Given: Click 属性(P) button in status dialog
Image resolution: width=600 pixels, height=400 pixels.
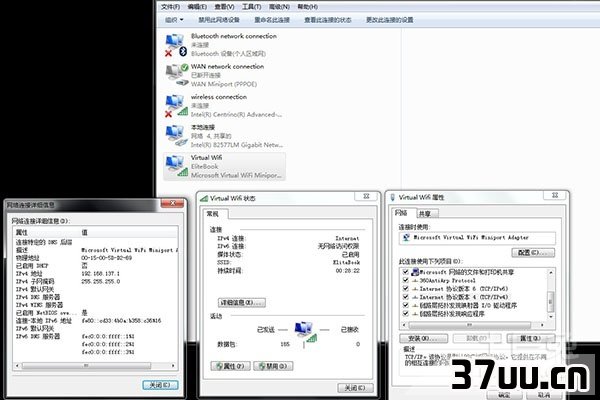Looking at the screenshot, I should (231, 366).
